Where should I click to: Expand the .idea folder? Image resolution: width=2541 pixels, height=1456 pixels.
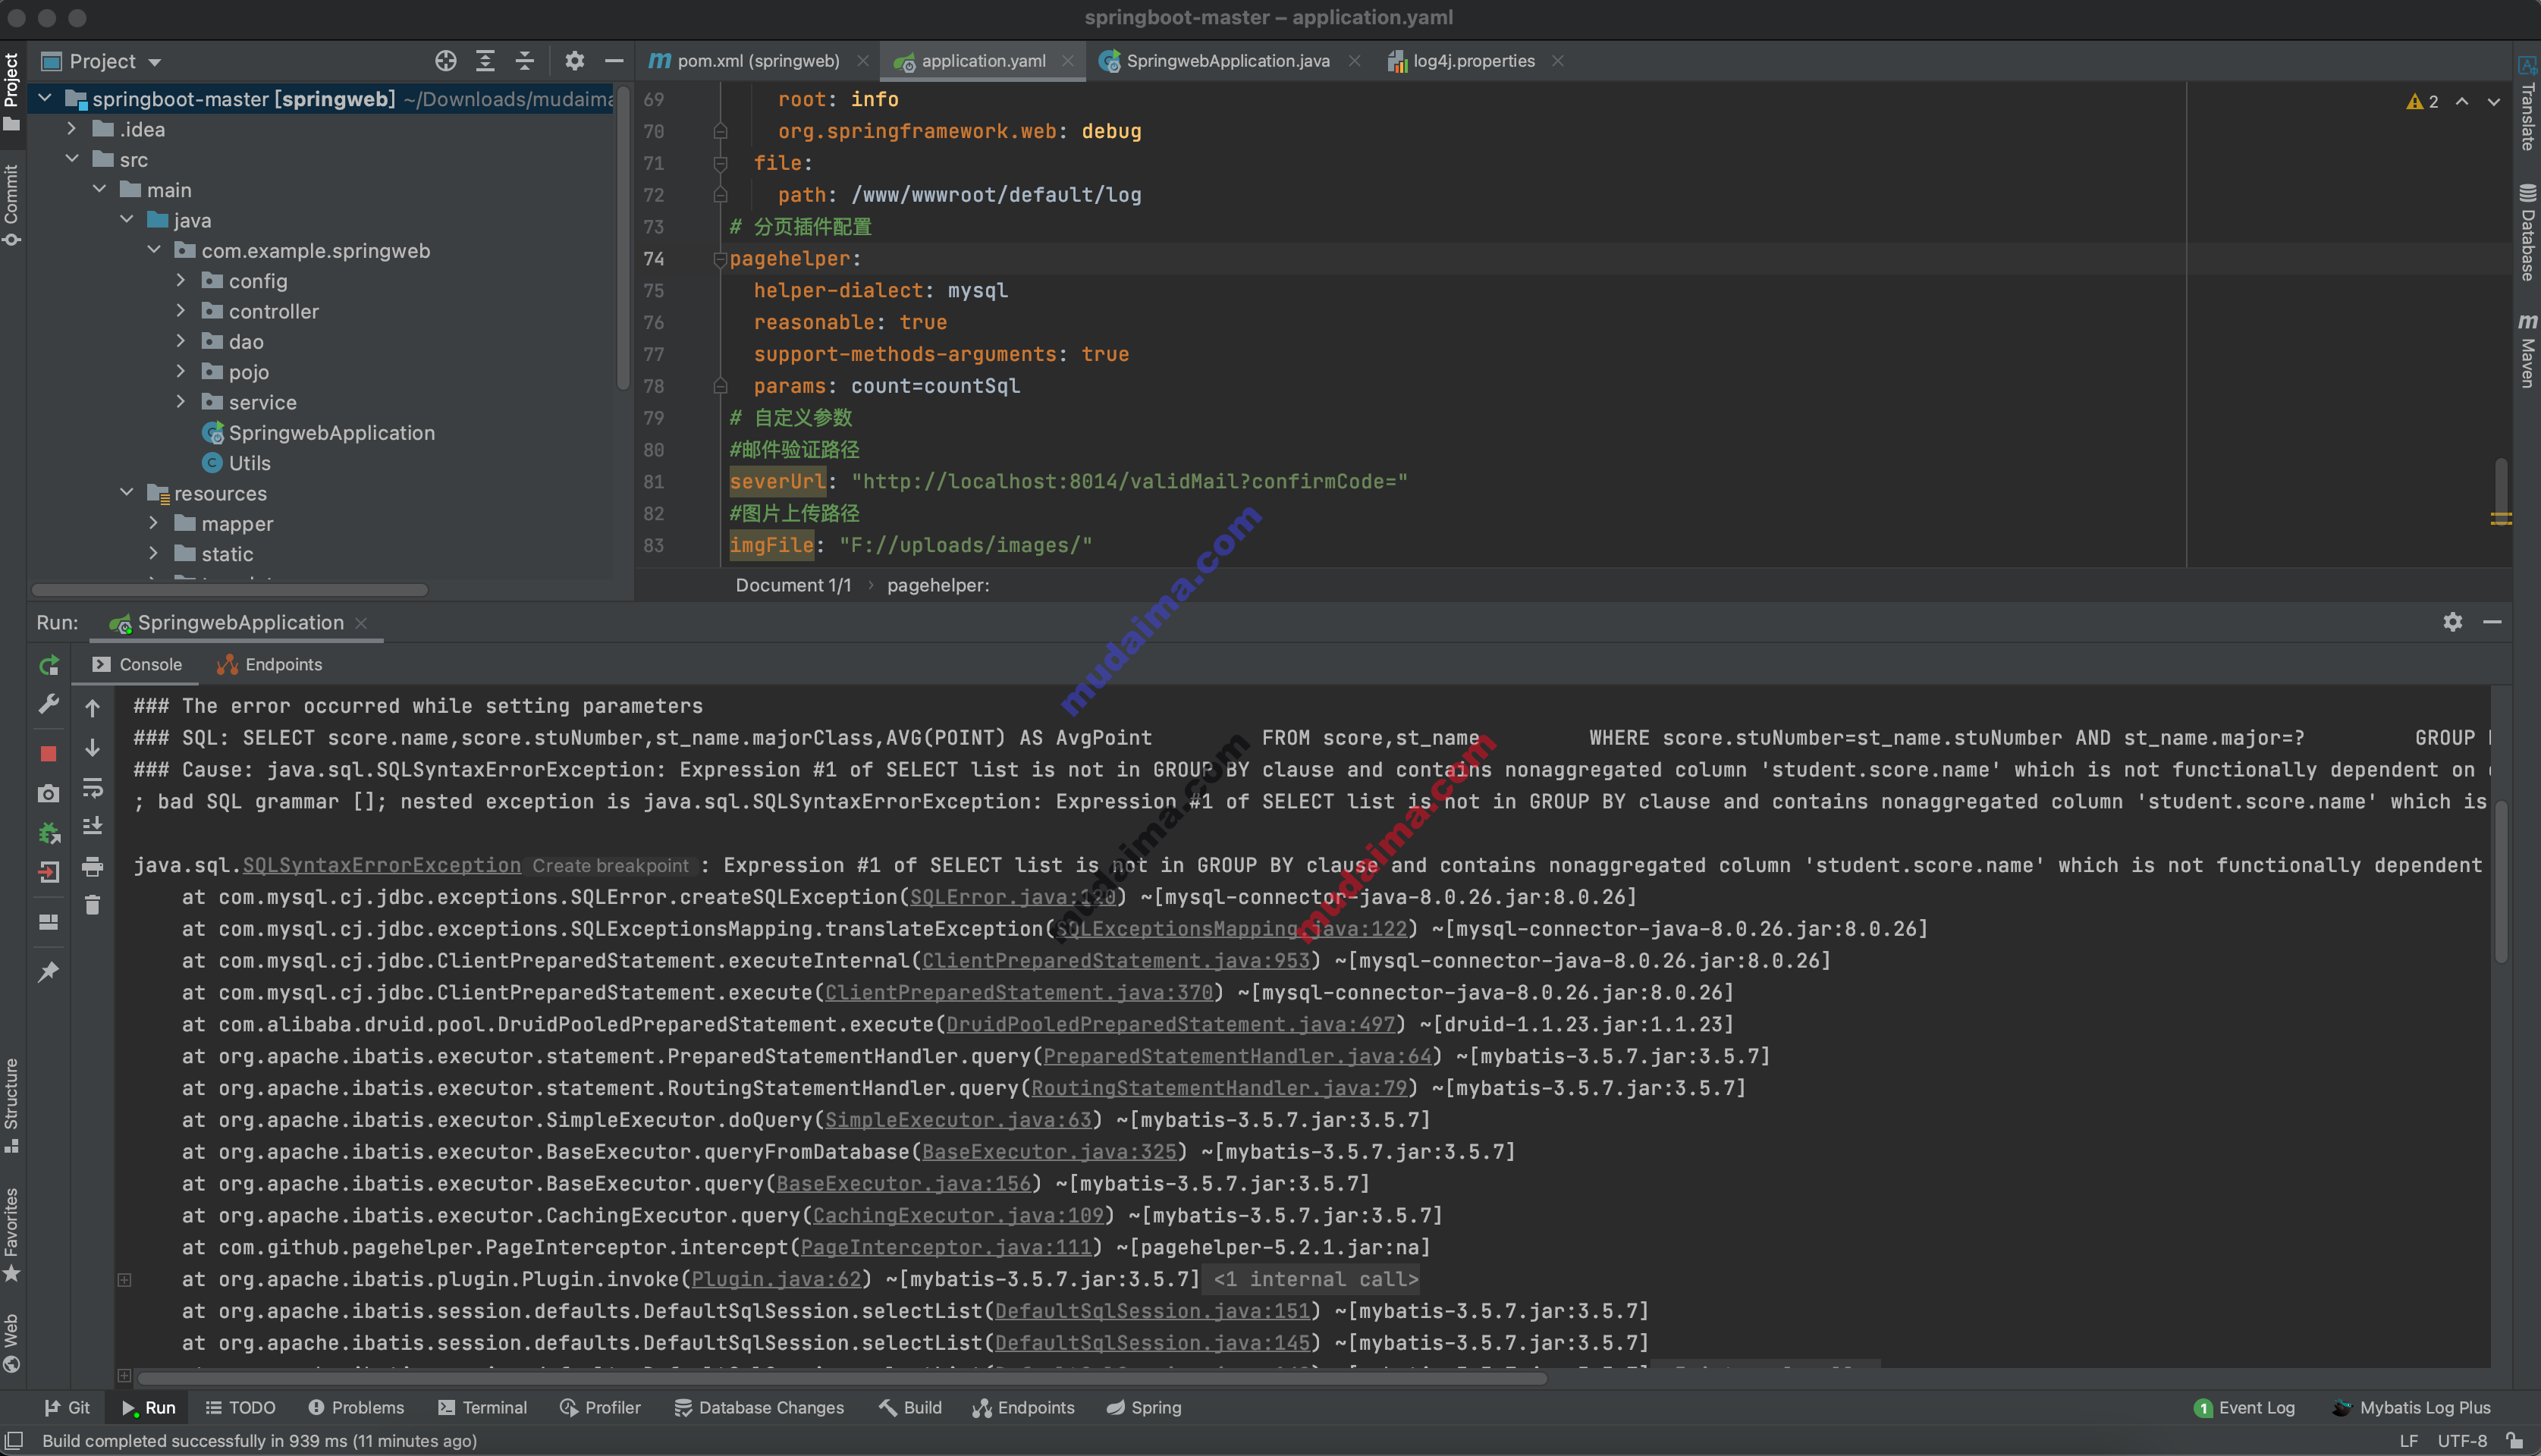(72, 129)
